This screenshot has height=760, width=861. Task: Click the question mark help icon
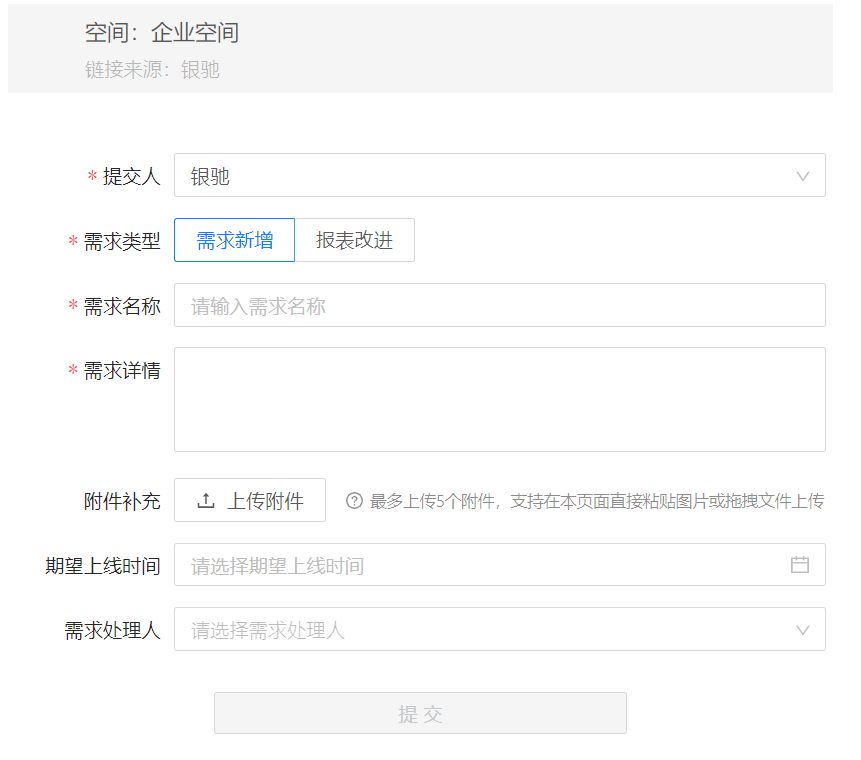coord(354,501)
